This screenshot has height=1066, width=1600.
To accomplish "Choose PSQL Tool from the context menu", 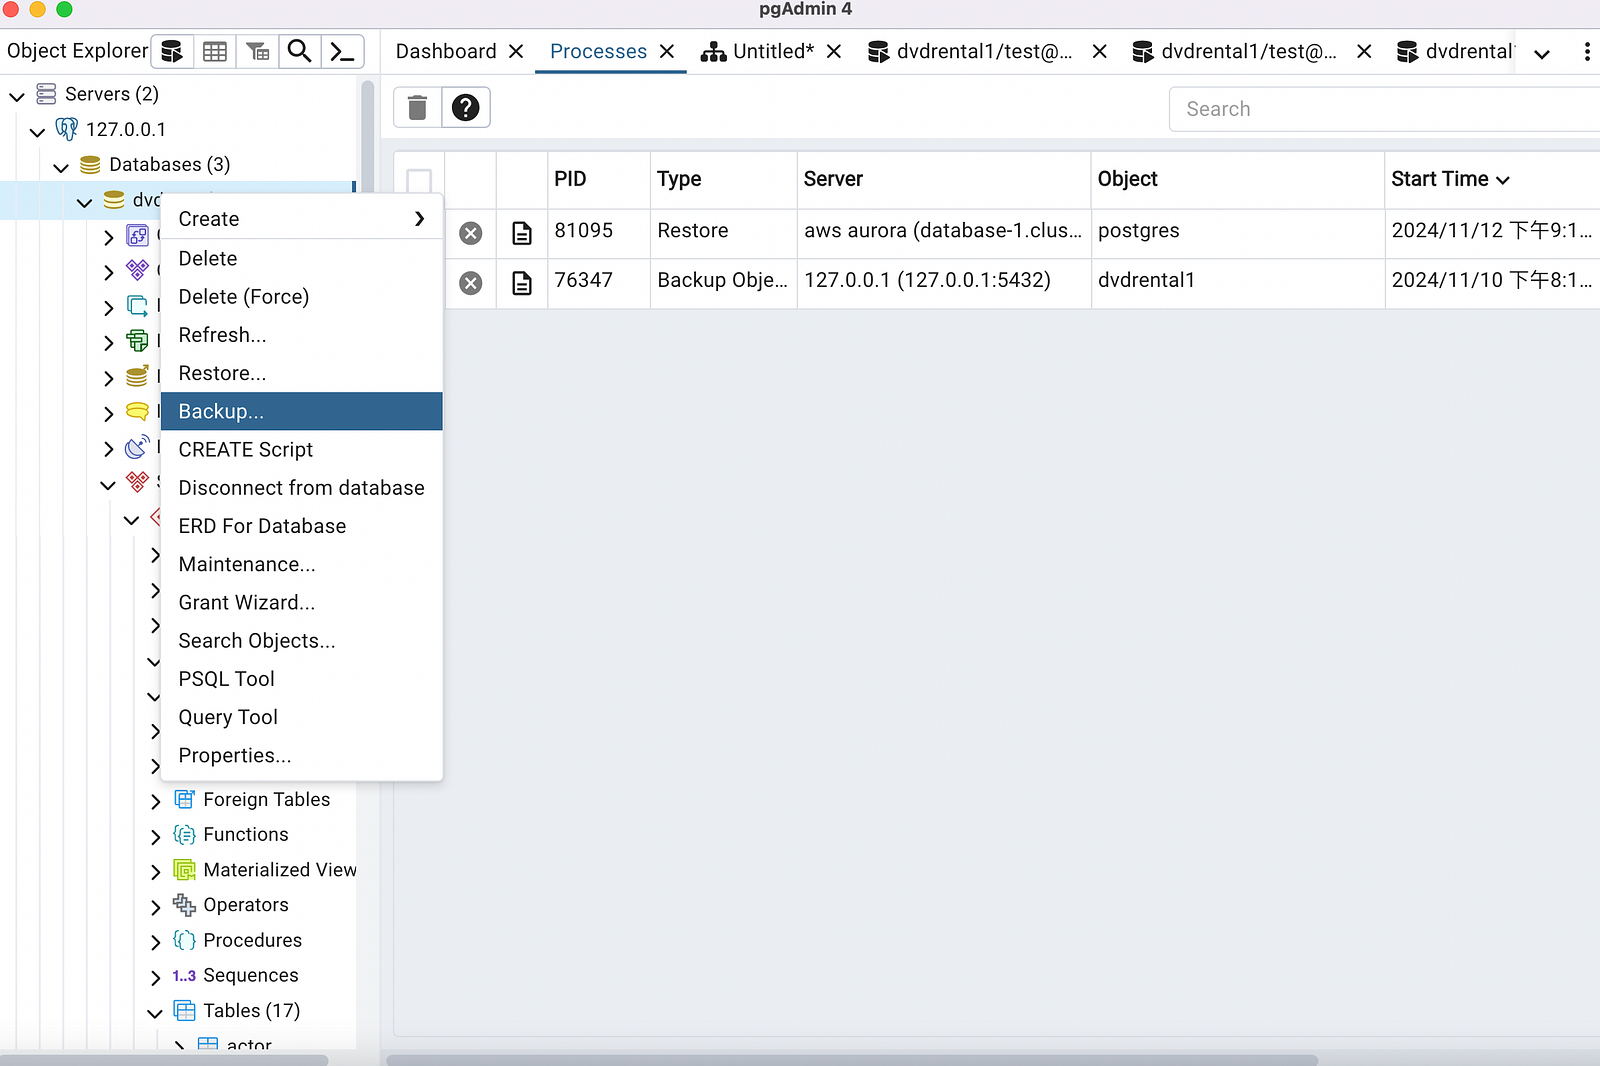I will tap(301, 679).
